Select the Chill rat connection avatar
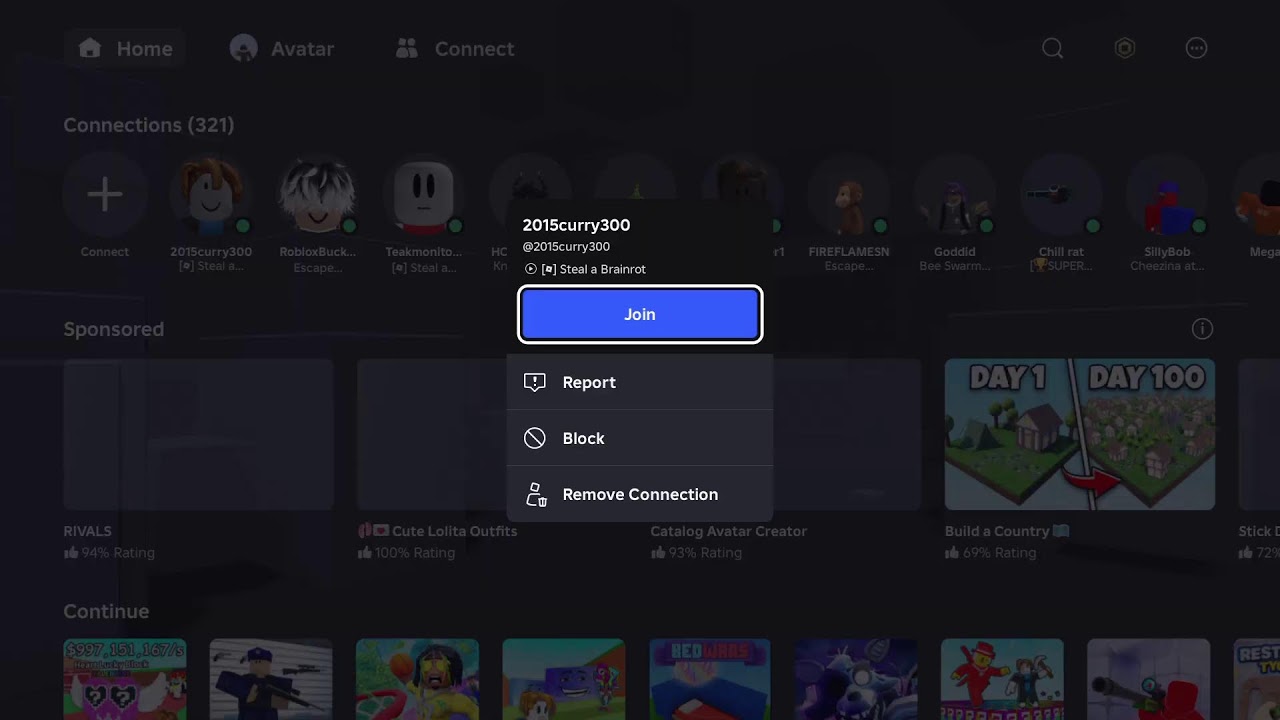 pyautogui.click(x=1060, y=195)
